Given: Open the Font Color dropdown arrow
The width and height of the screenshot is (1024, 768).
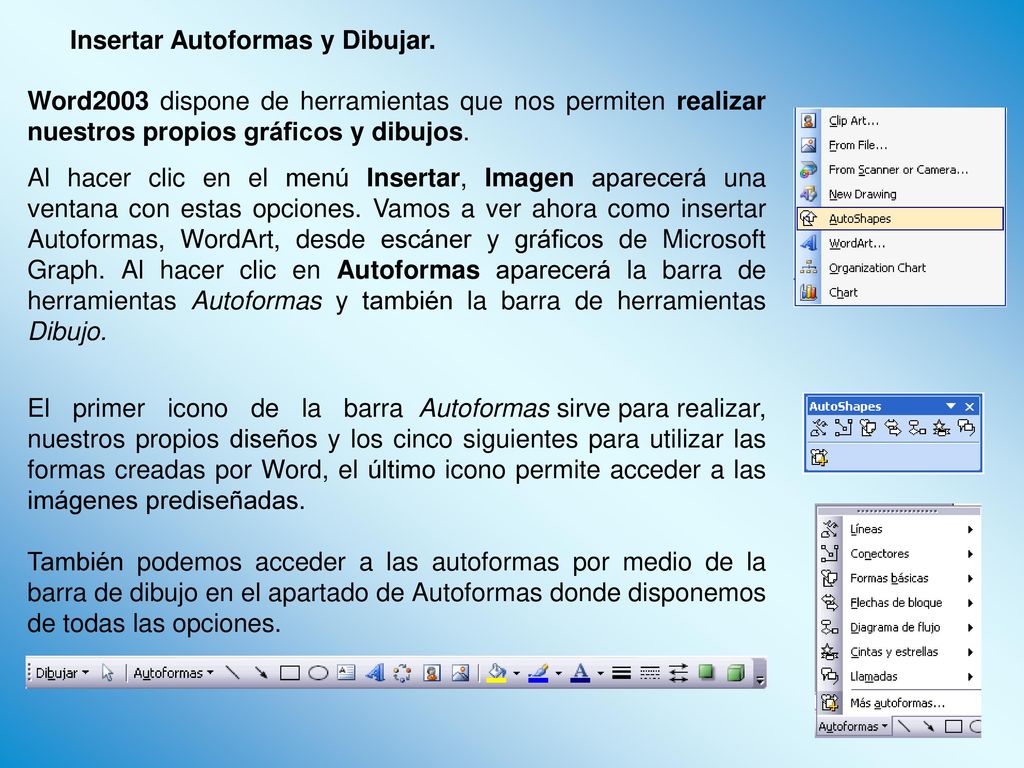Looking at the screenshot, I should coord(600,673).
